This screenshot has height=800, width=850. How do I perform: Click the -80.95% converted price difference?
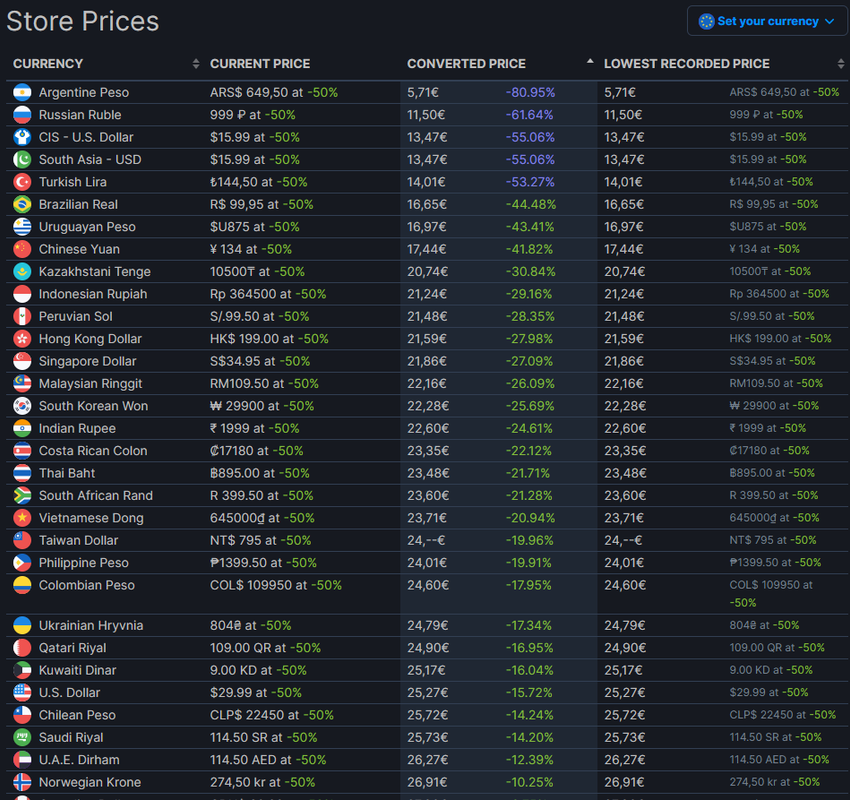pyautogui.click(x=530, y=93)
